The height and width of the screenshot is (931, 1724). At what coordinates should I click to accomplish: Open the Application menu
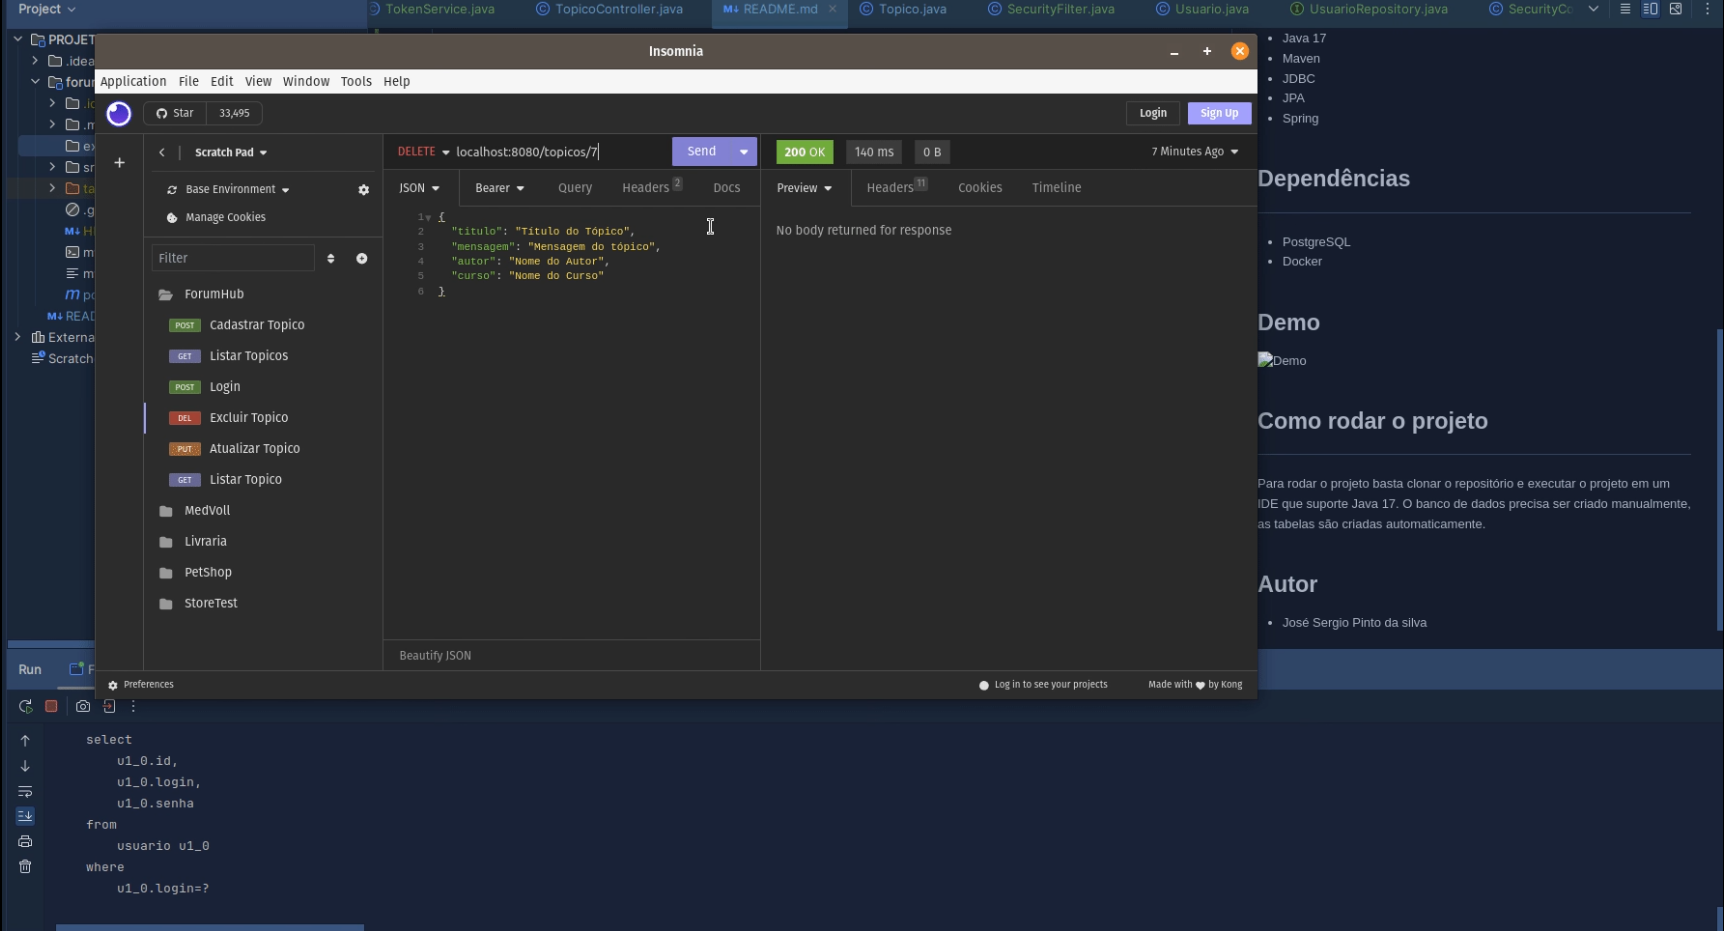click(133, 82)
